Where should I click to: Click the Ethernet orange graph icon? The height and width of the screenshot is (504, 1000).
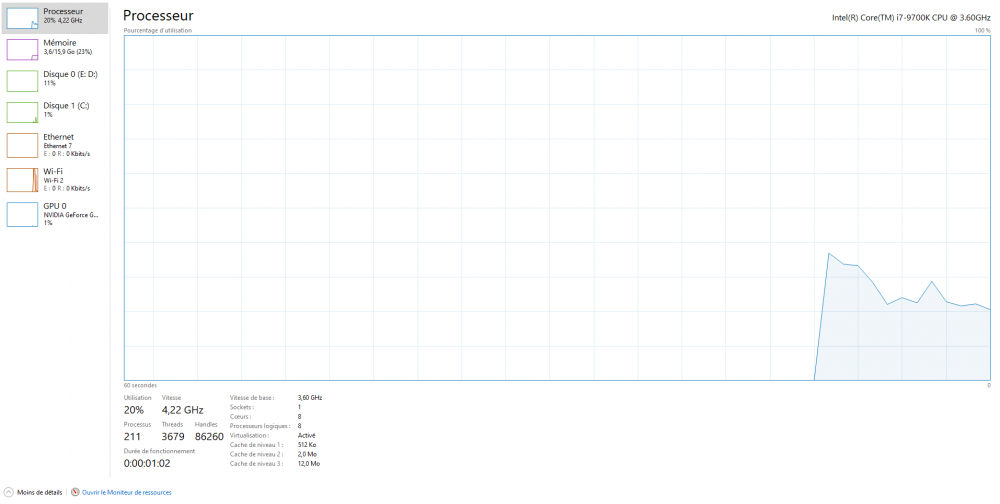click(x=22, y=145)
